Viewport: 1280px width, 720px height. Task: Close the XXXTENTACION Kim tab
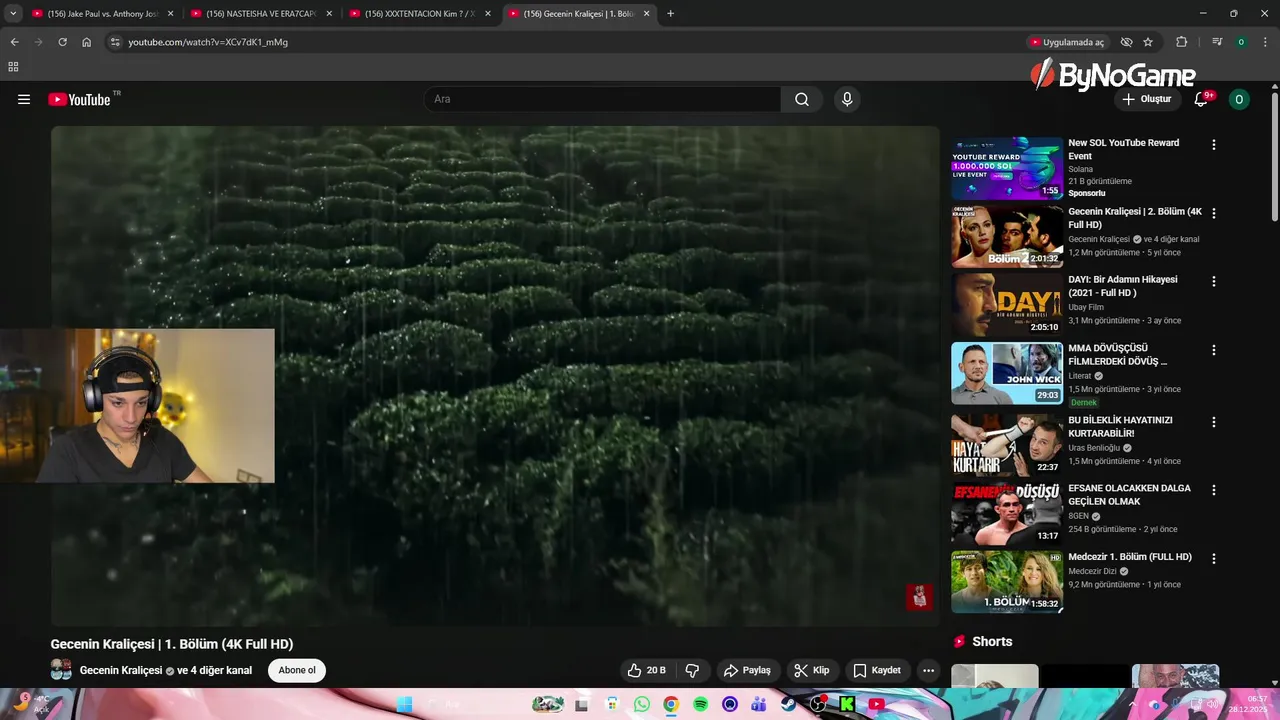coord(488,14)
